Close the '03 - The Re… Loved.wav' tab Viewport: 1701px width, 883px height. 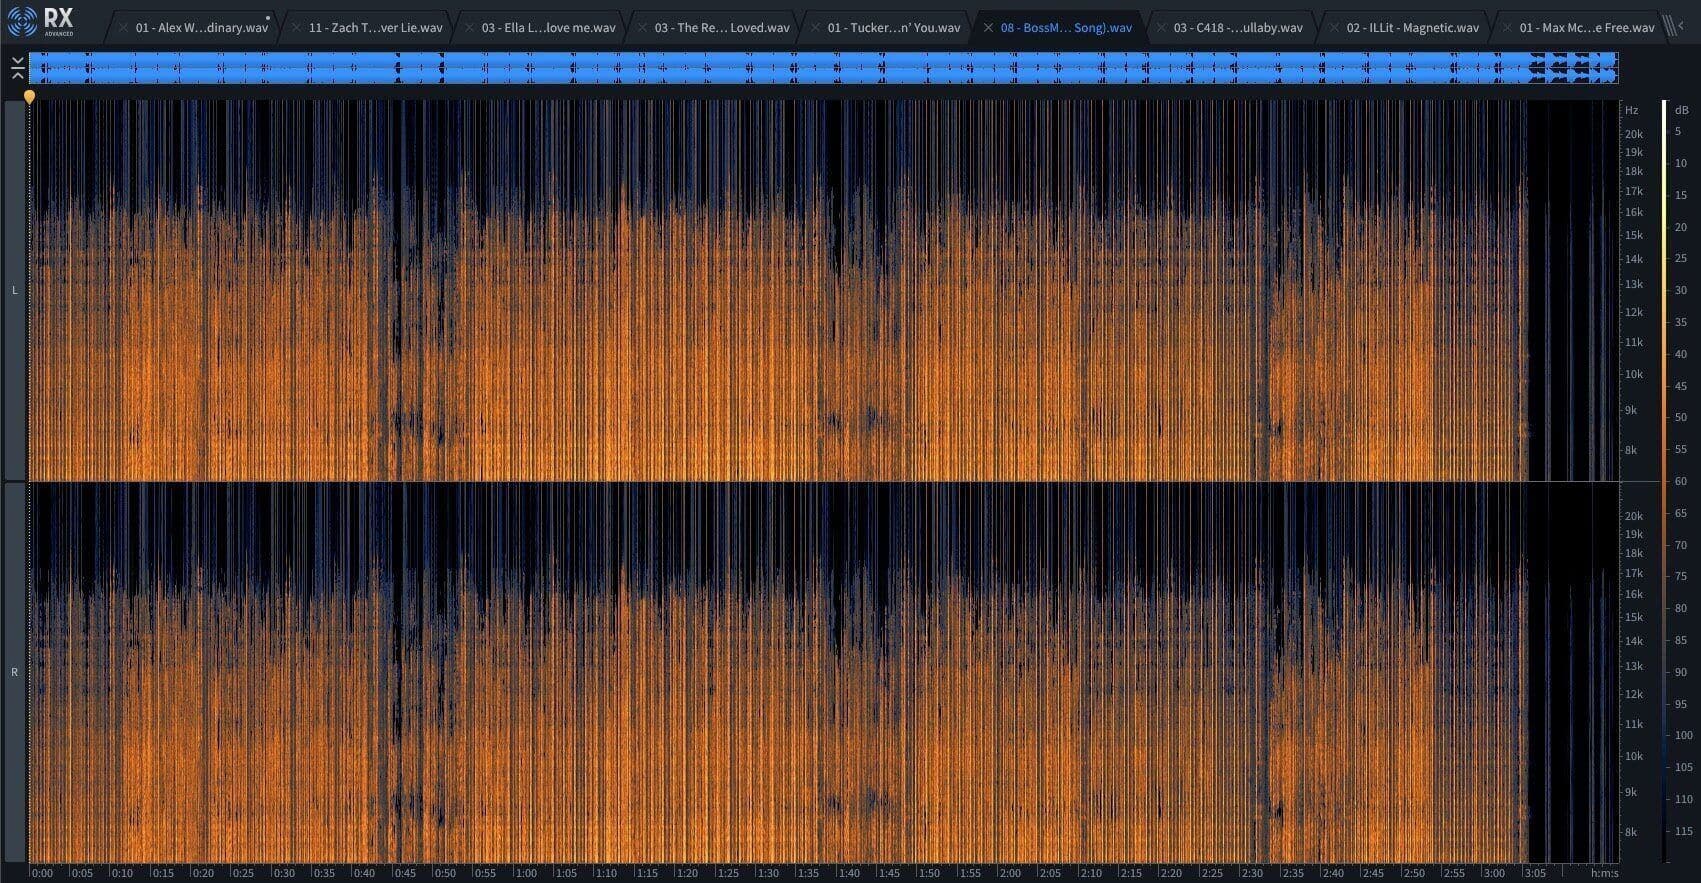tap(642, 28)
